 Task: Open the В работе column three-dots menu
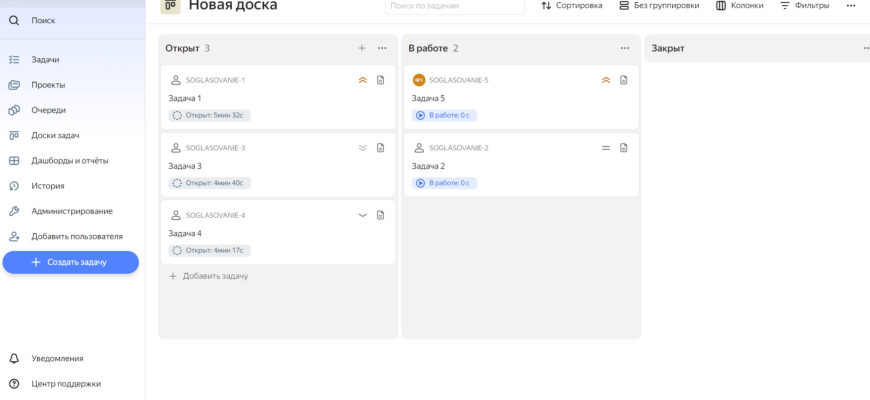coord(625,48)
